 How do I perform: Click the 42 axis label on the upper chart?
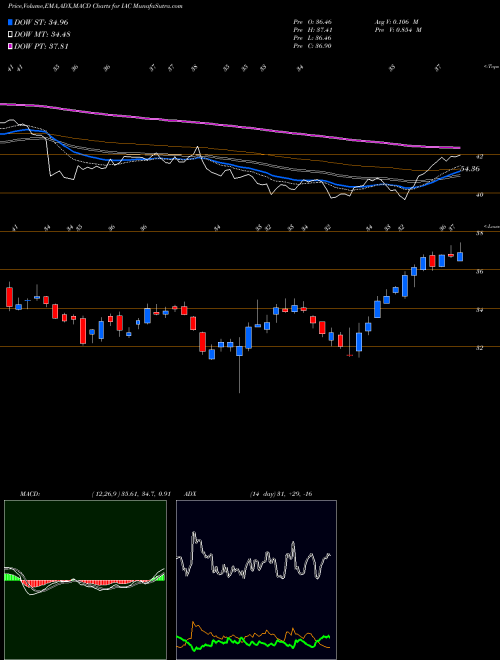coord(479,157)
